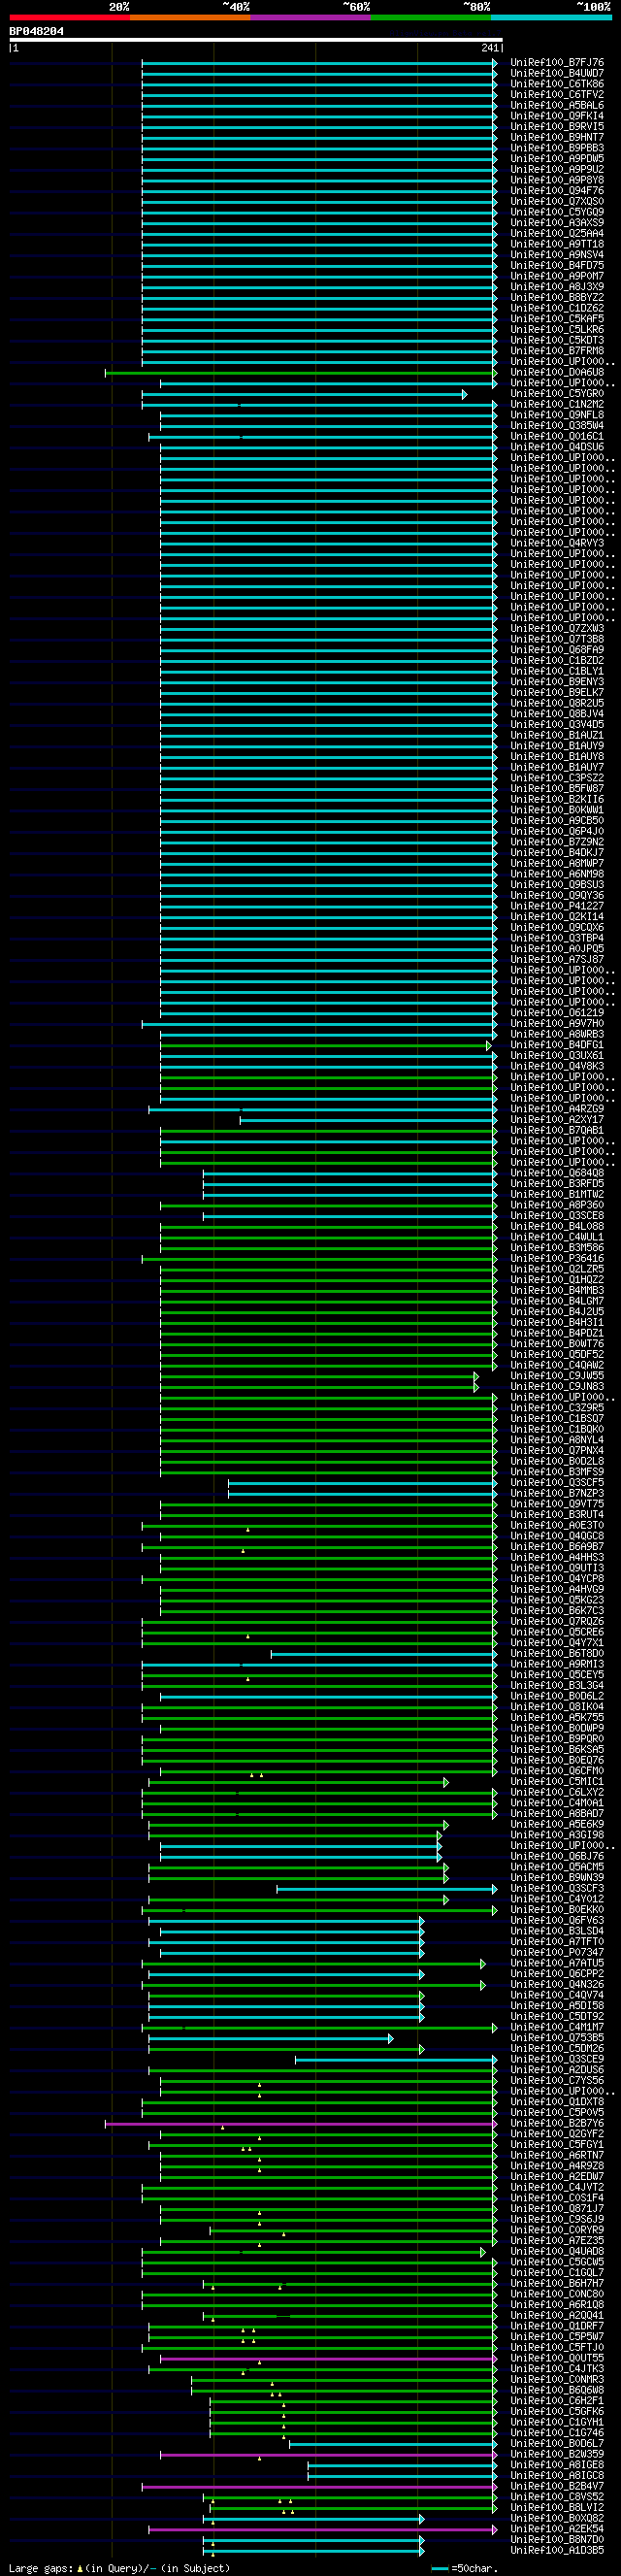Click the last hit UniRef100_A1D3B5

point(557,2550)
